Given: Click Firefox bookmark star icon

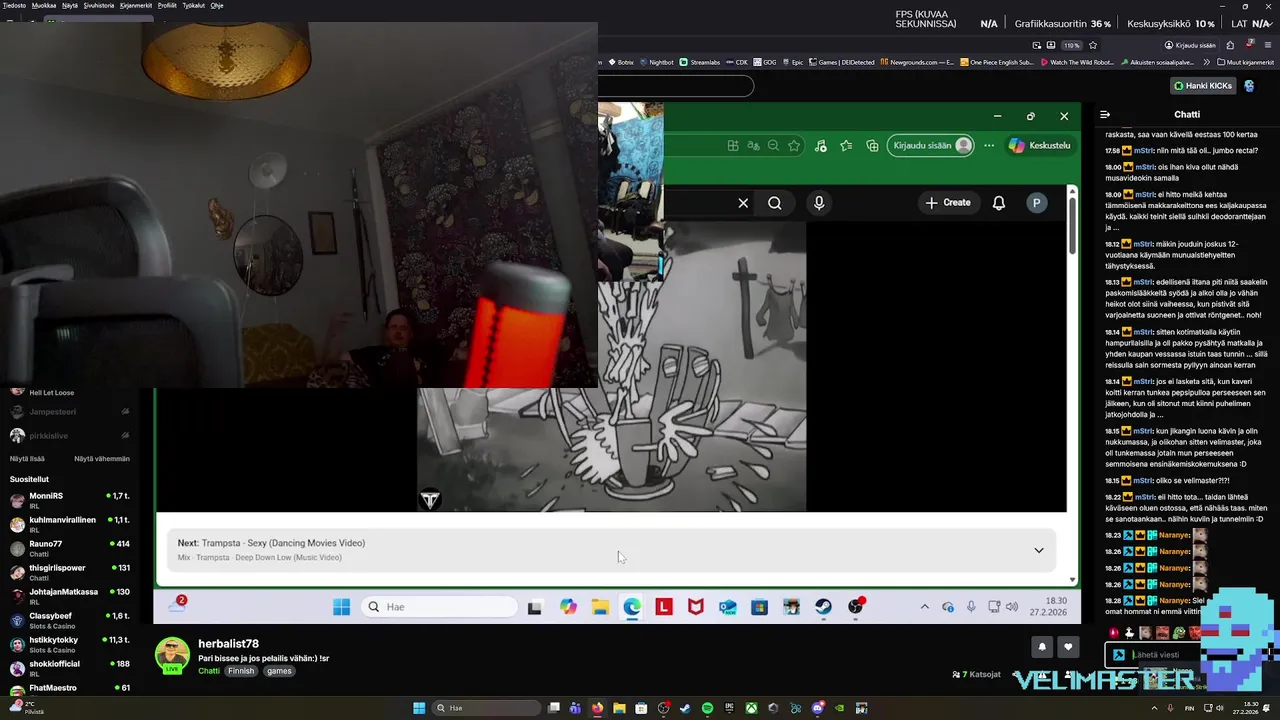Looking at the screenshot, I should [1093, 45].
